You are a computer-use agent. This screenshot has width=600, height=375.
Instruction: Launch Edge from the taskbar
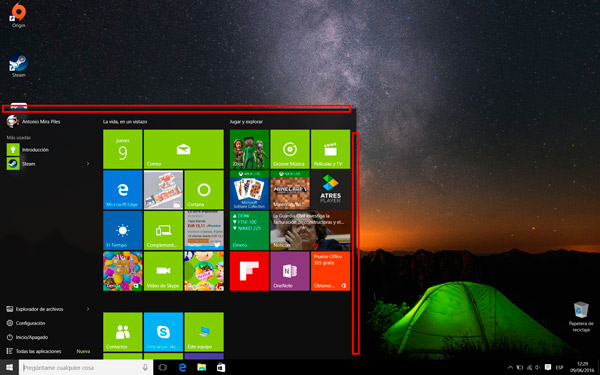click(183, 367)
